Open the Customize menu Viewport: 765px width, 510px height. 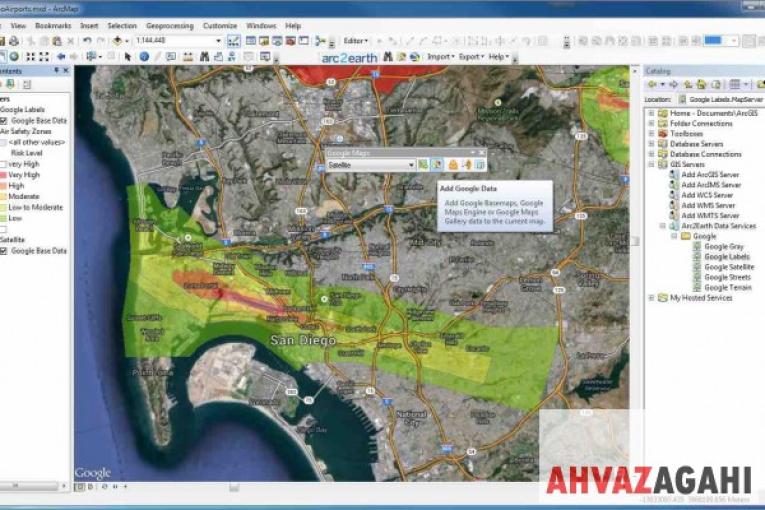click(220, 26)
